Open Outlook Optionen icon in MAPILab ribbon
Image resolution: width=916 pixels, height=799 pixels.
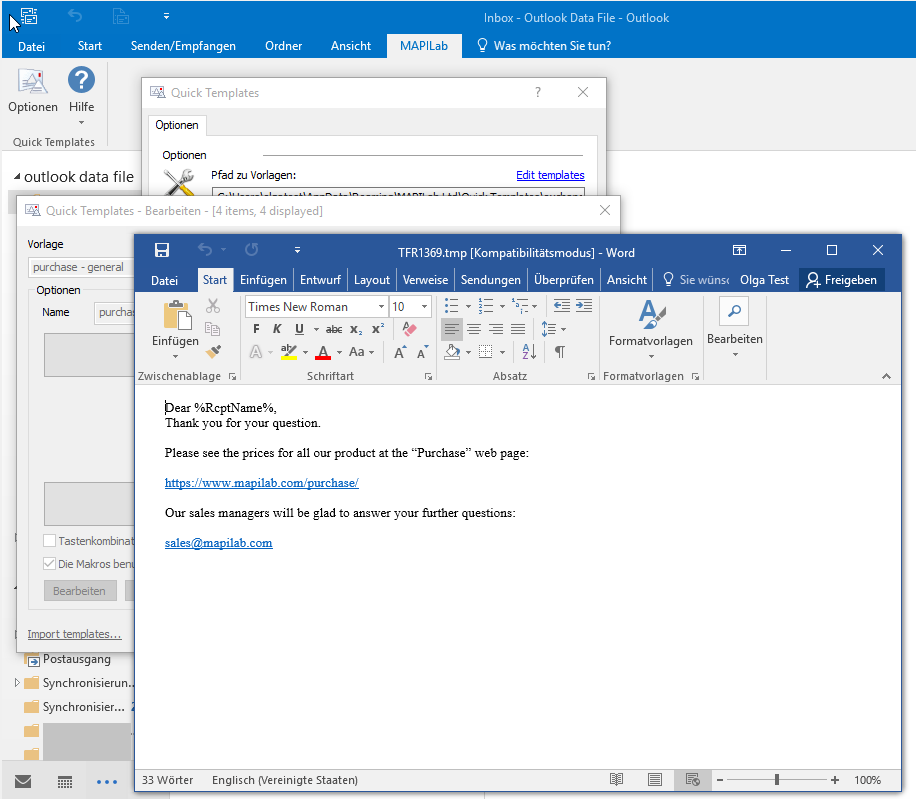(33, 91)
